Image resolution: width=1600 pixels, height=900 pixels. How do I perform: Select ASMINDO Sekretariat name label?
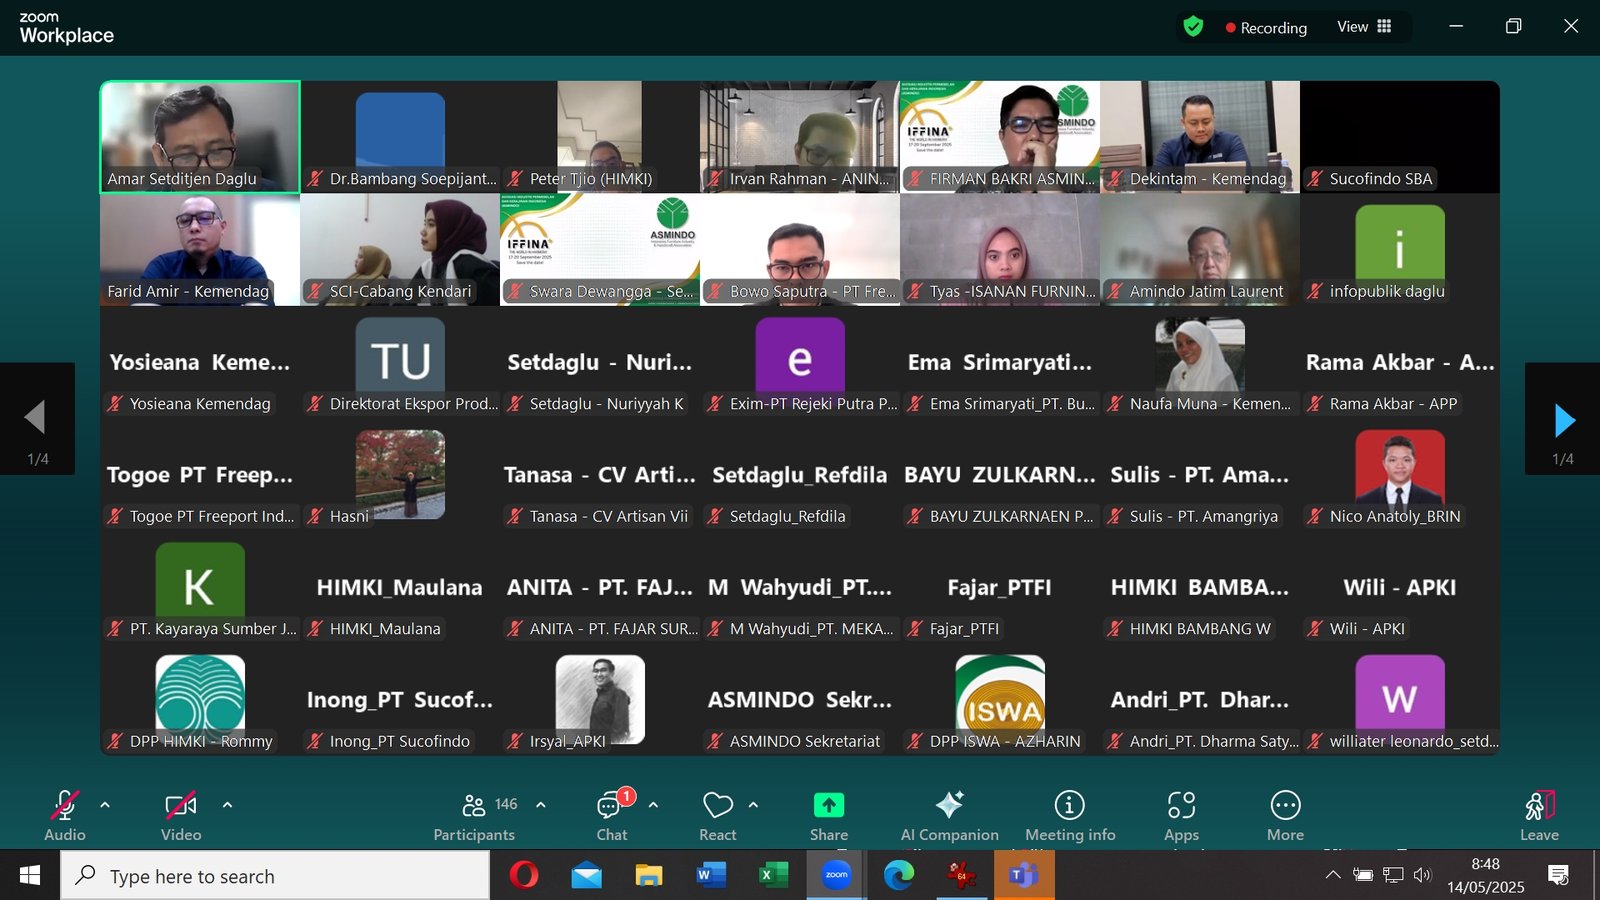pyautogui.click(x=805, y=741)
